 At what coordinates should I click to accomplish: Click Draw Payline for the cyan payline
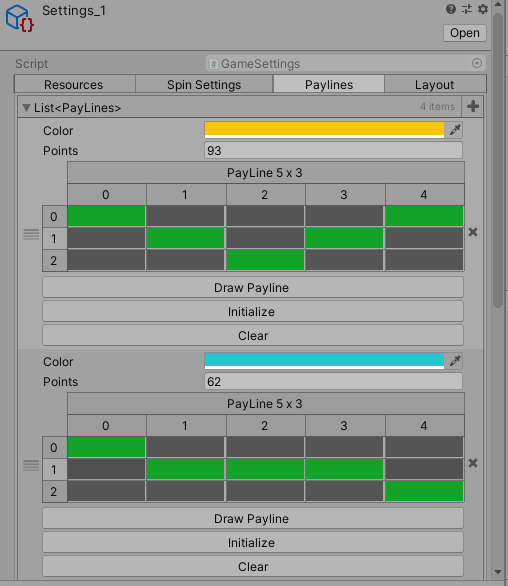pos(253,518)
